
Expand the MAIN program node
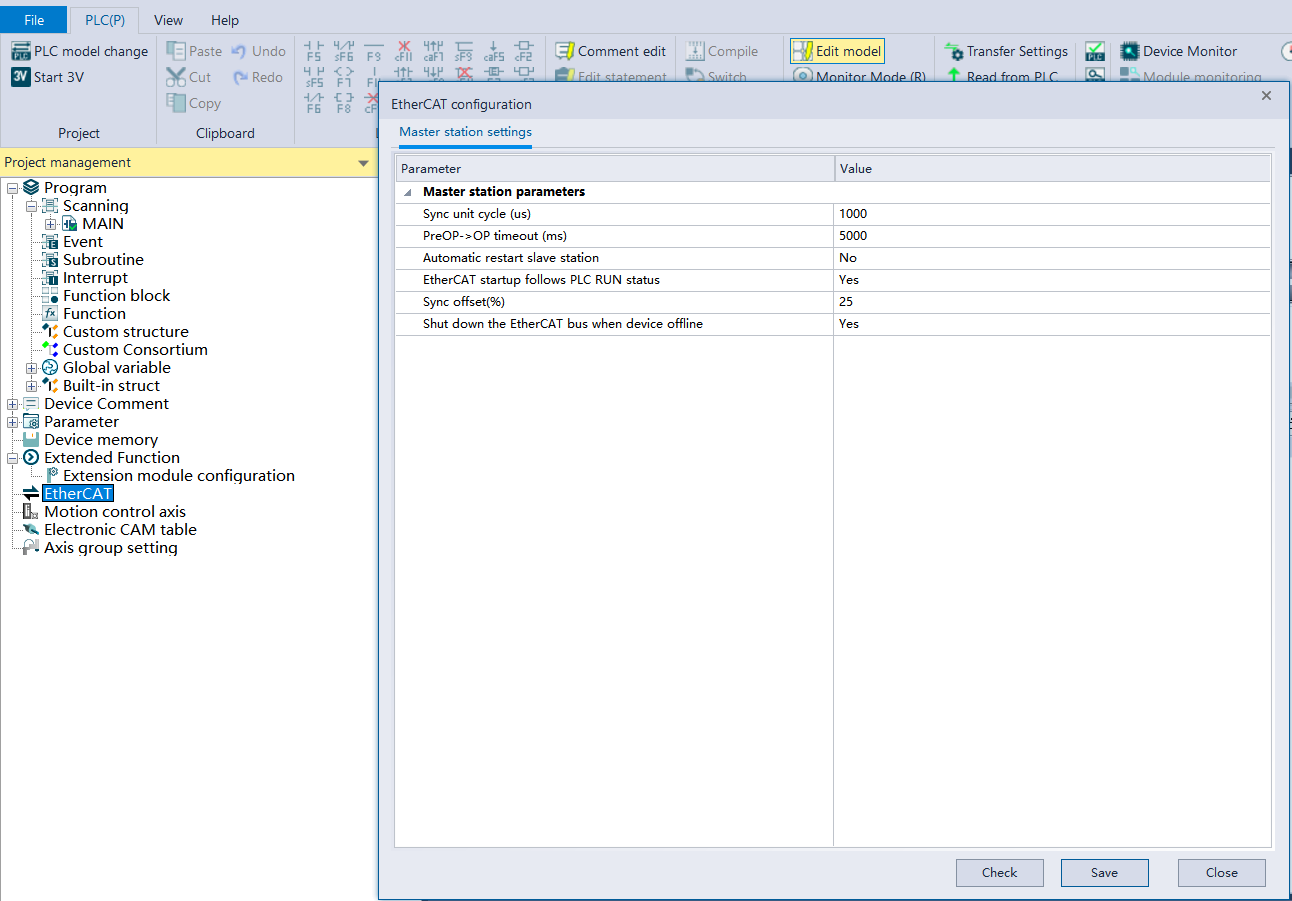[51, 224]
